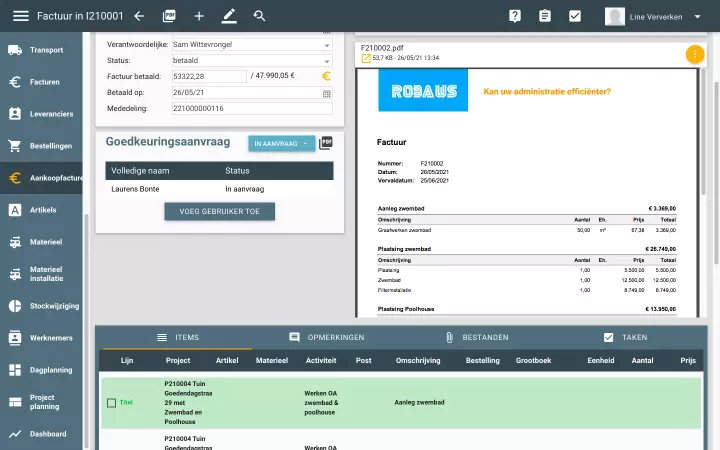Screen dimensions: 720x450
Task: Switch to the OPMERKINGEN tab
Action: point(326,338)
